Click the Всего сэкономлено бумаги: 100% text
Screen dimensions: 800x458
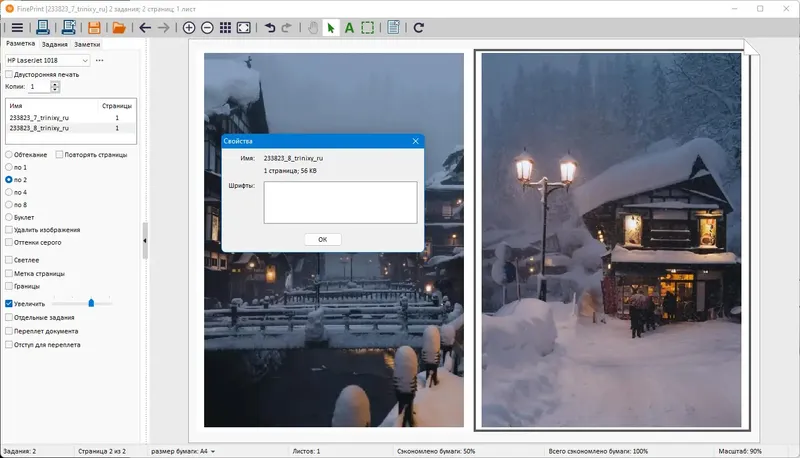pos(598,451)
